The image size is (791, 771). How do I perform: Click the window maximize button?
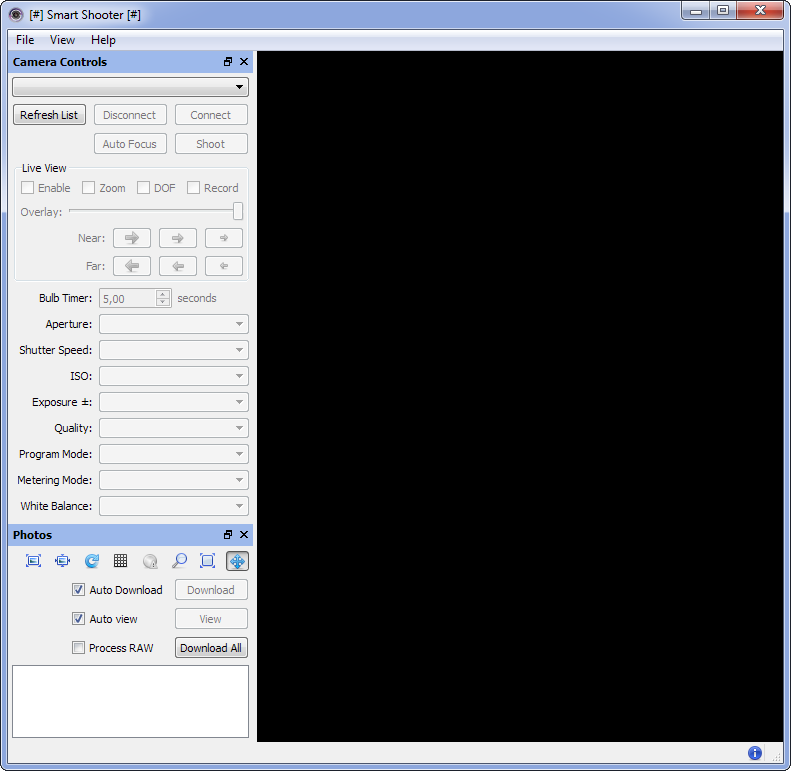click(723, 11)
